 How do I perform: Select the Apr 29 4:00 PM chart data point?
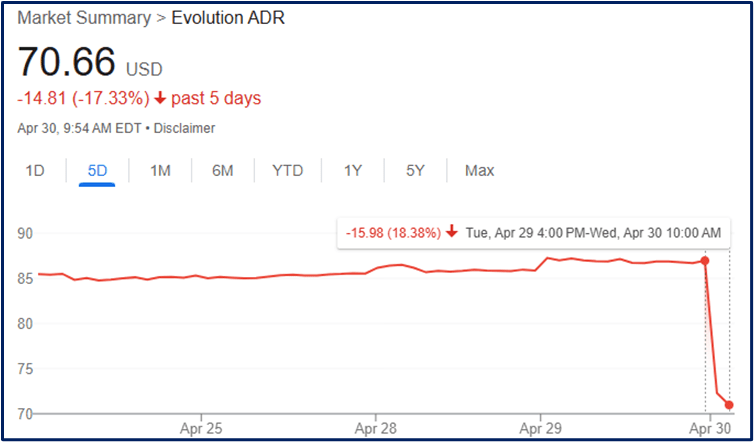click(x=705, y=261)
